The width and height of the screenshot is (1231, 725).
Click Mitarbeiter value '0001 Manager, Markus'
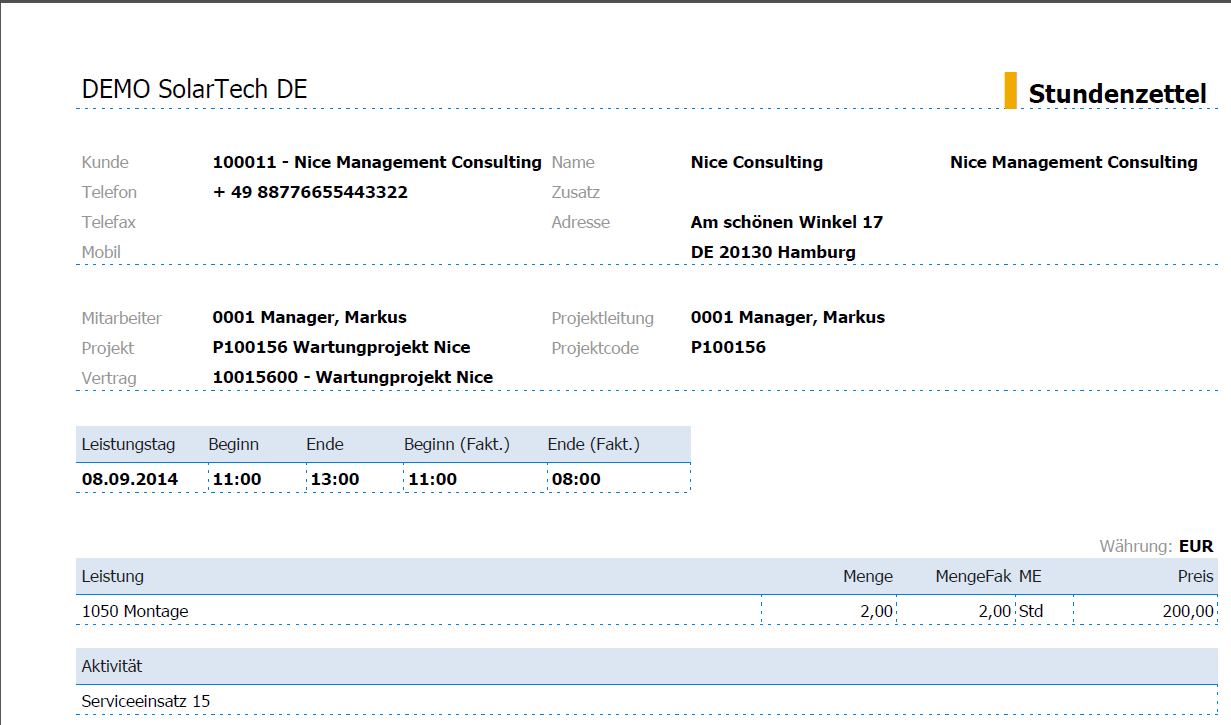click(x=310, y=317)
